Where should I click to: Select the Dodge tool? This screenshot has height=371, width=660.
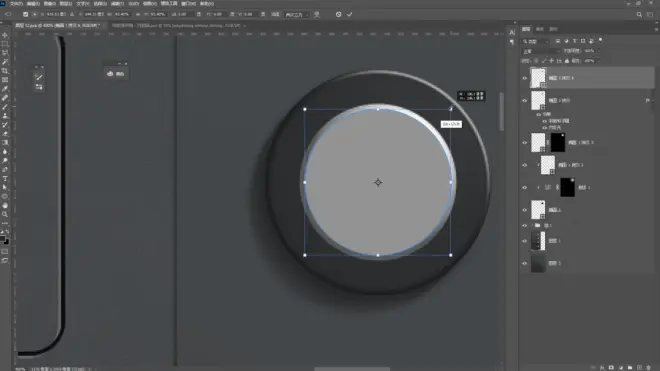click(5, 160)
